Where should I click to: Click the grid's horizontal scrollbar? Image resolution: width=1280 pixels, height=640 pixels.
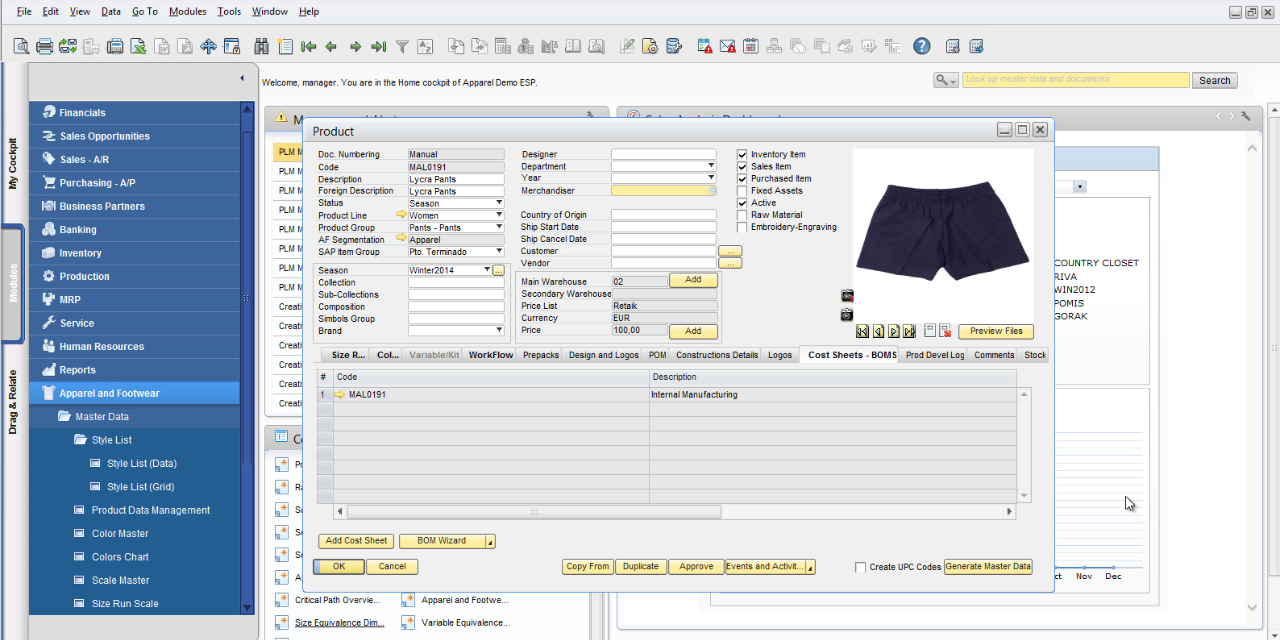533,512
